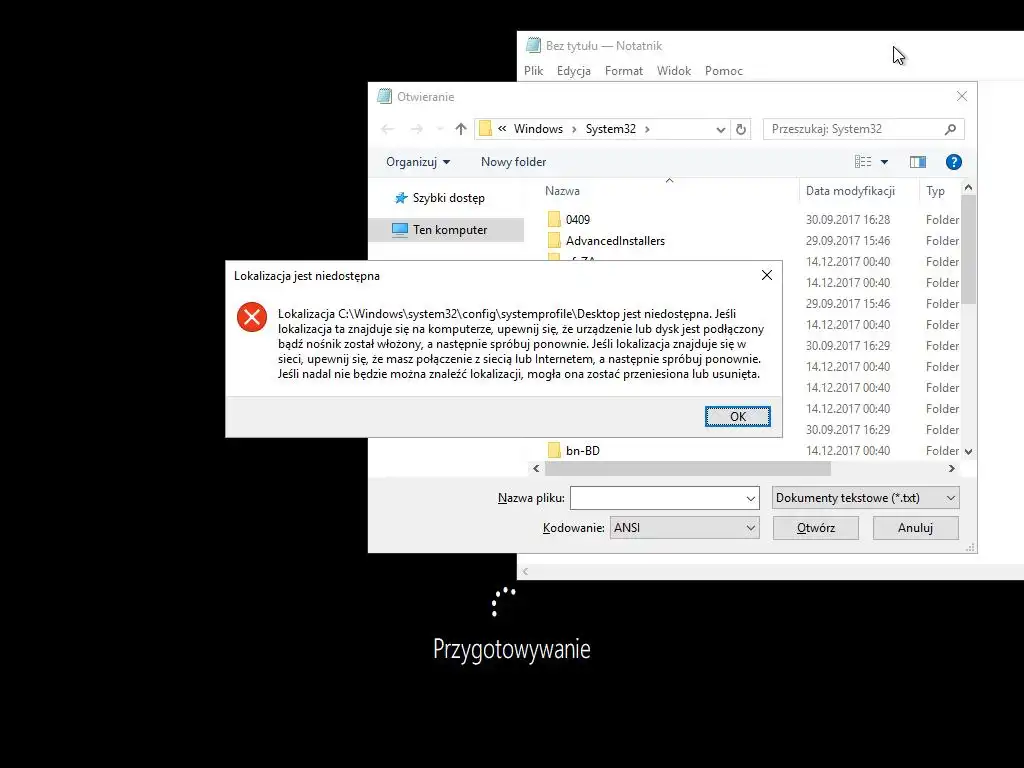This screenshot has width=1024, height=768.
Task: Click the 30.09.2017 16:28 date for 0409
Action: 848,219
